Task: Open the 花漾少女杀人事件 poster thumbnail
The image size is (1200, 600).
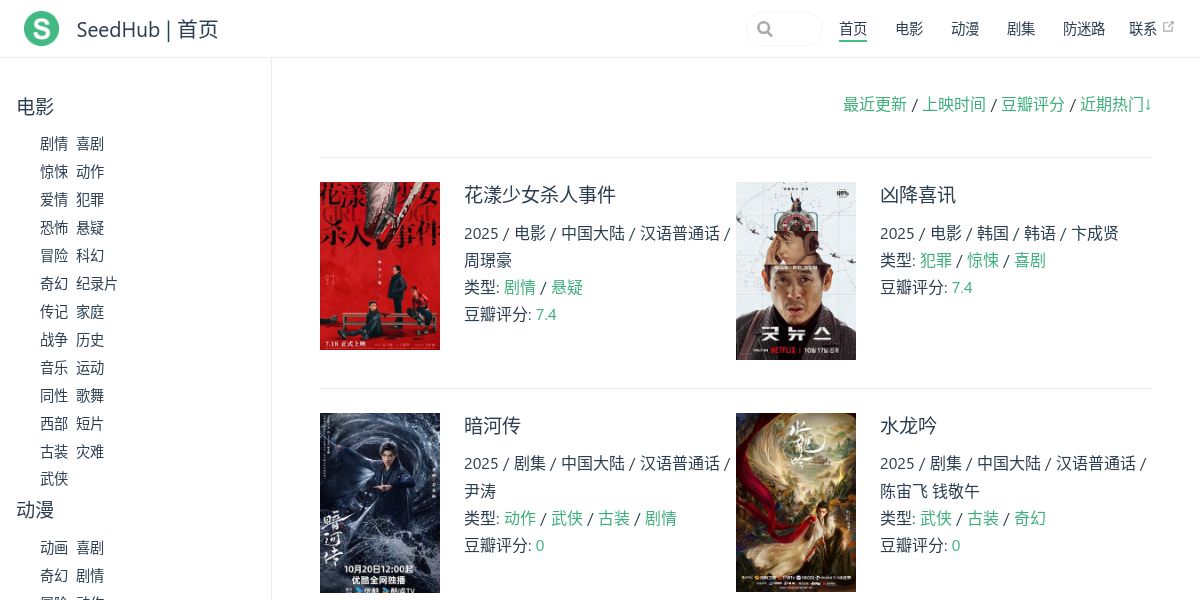Action: click(x=380, y=266)
